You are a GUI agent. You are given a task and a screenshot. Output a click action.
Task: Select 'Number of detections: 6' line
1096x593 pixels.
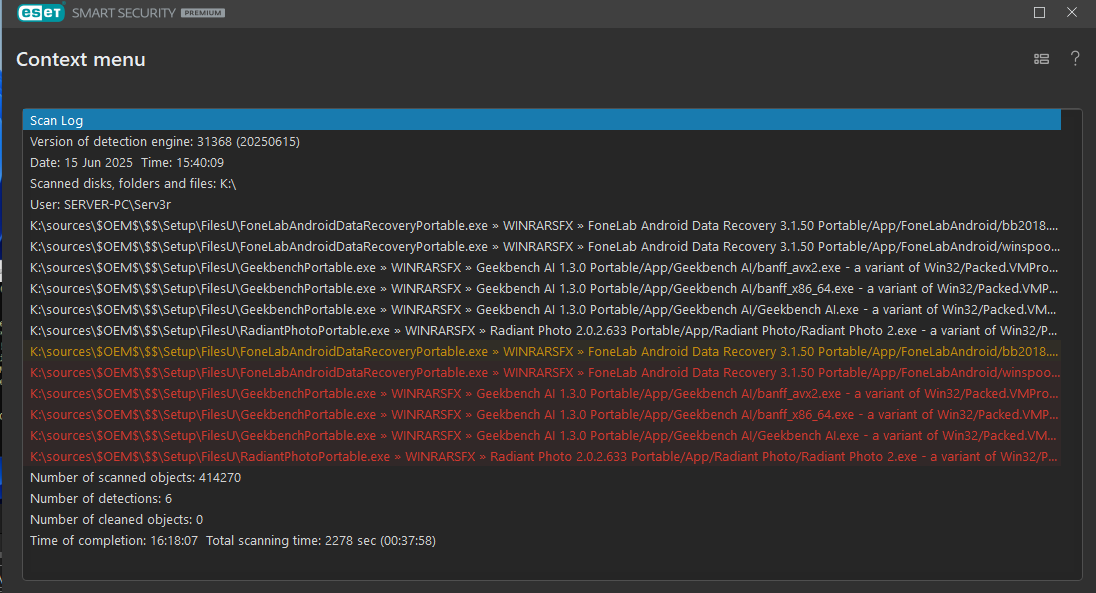(542, 498)
